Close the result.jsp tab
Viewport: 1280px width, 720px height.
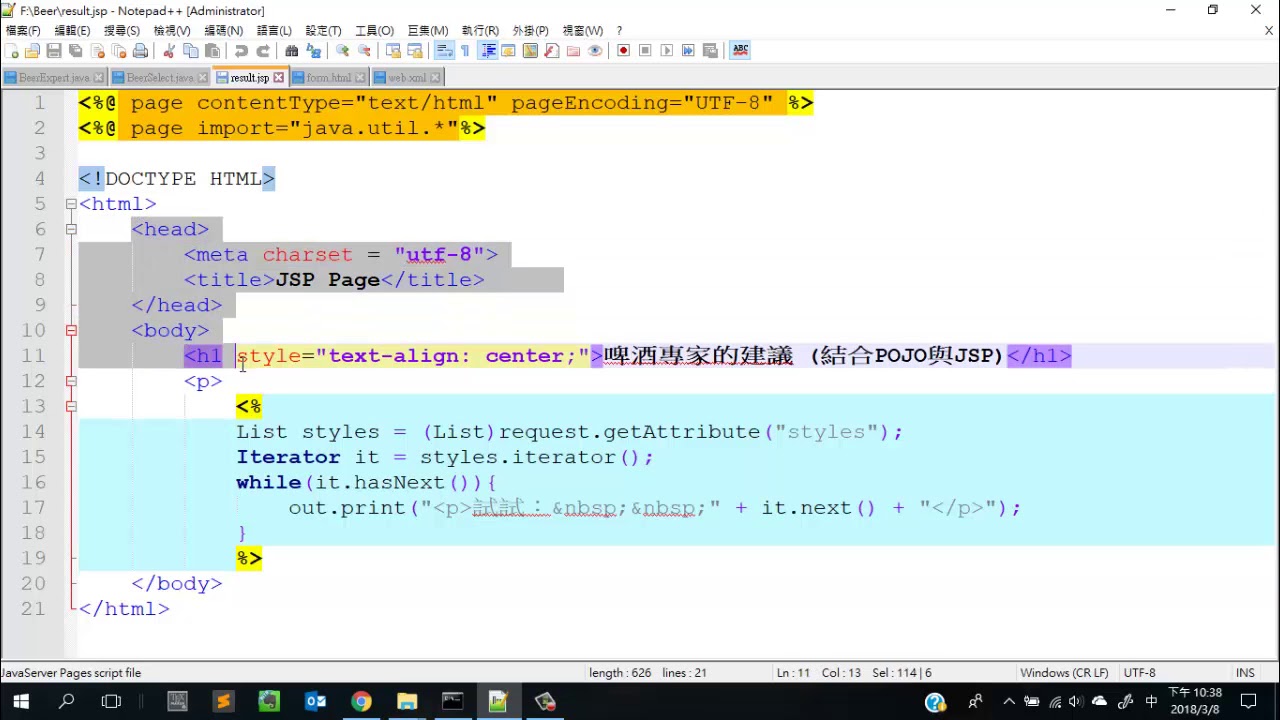coord(279,77)
